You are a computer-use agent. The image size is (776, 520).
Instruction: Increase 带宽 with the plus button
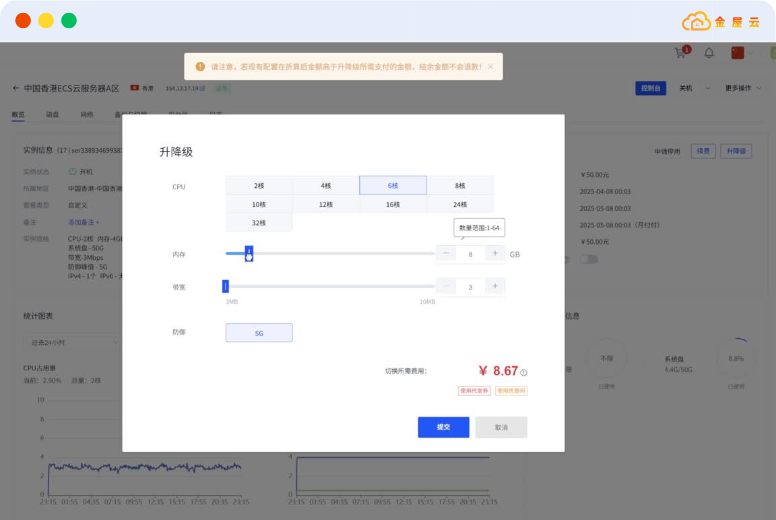[494, 287]
